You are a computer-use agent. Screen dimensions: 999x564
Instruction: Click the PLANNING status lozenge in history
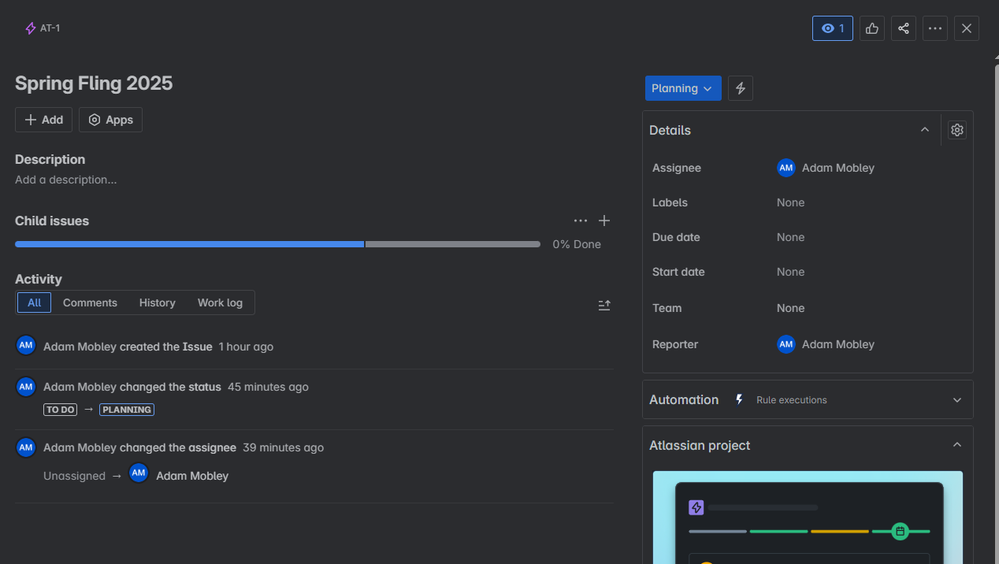point(127,409)
